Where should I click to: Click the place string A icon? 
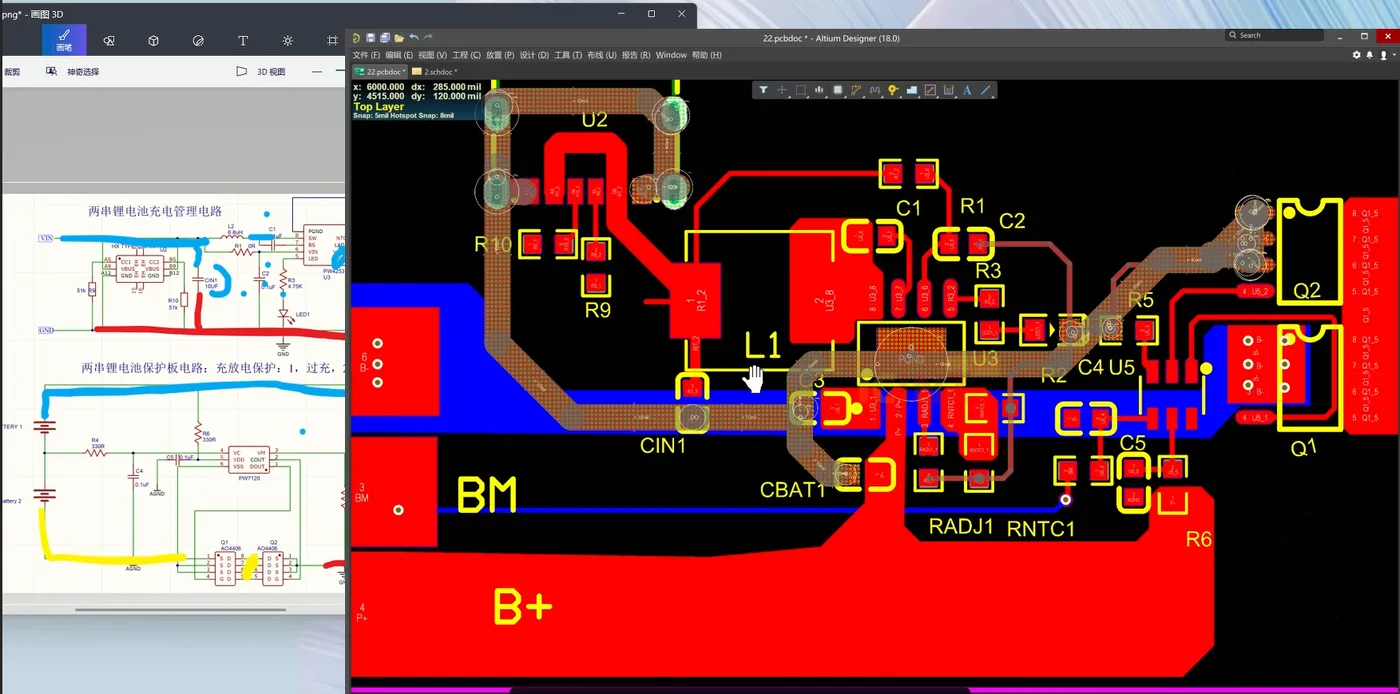967,90
